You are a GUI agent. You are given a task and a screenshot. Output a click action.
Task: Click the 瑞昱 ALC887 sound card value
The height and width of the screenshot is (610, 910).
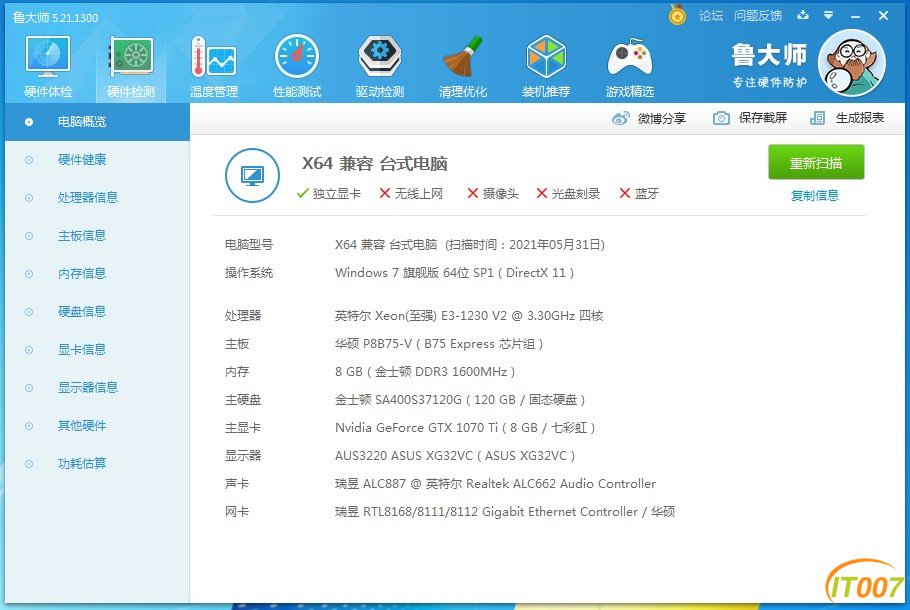point(495,484)
